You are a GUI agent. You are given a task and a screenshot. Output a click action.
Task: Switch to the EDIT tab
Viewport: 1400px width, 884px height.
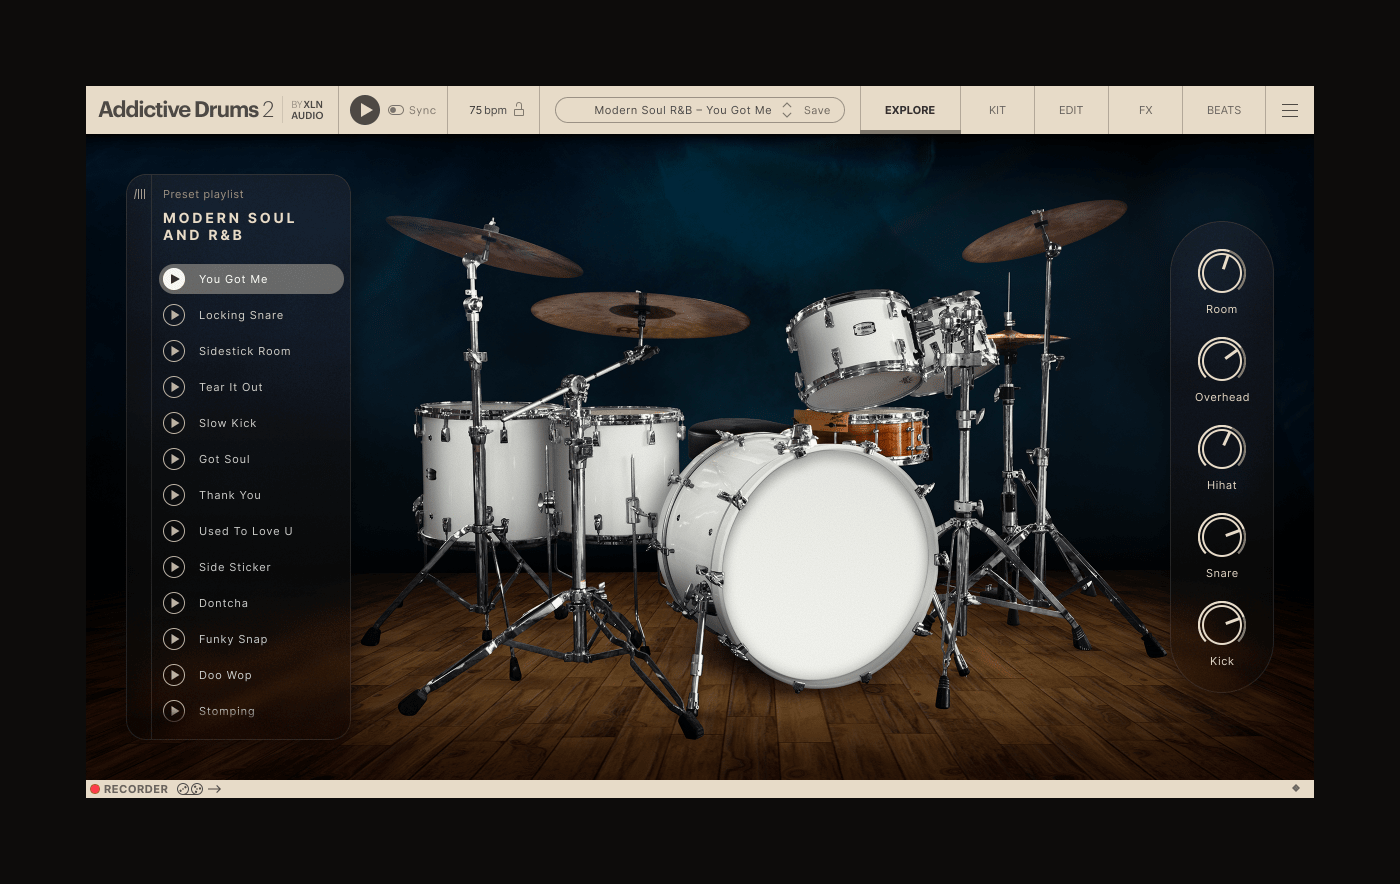1071,110
